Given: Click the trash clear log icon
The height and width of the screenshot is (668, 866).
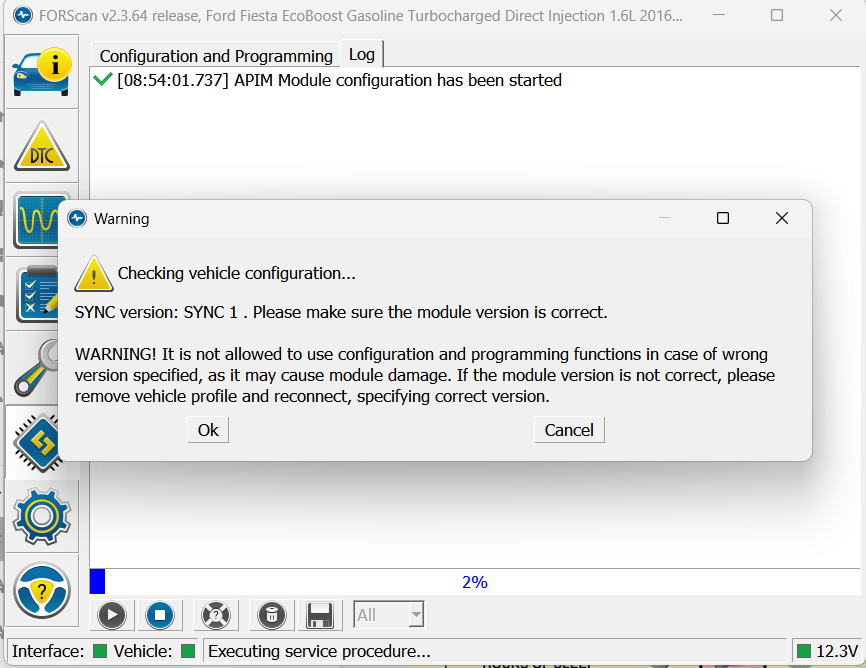Looking at the screenshot, I should click(x=272, y=615).
